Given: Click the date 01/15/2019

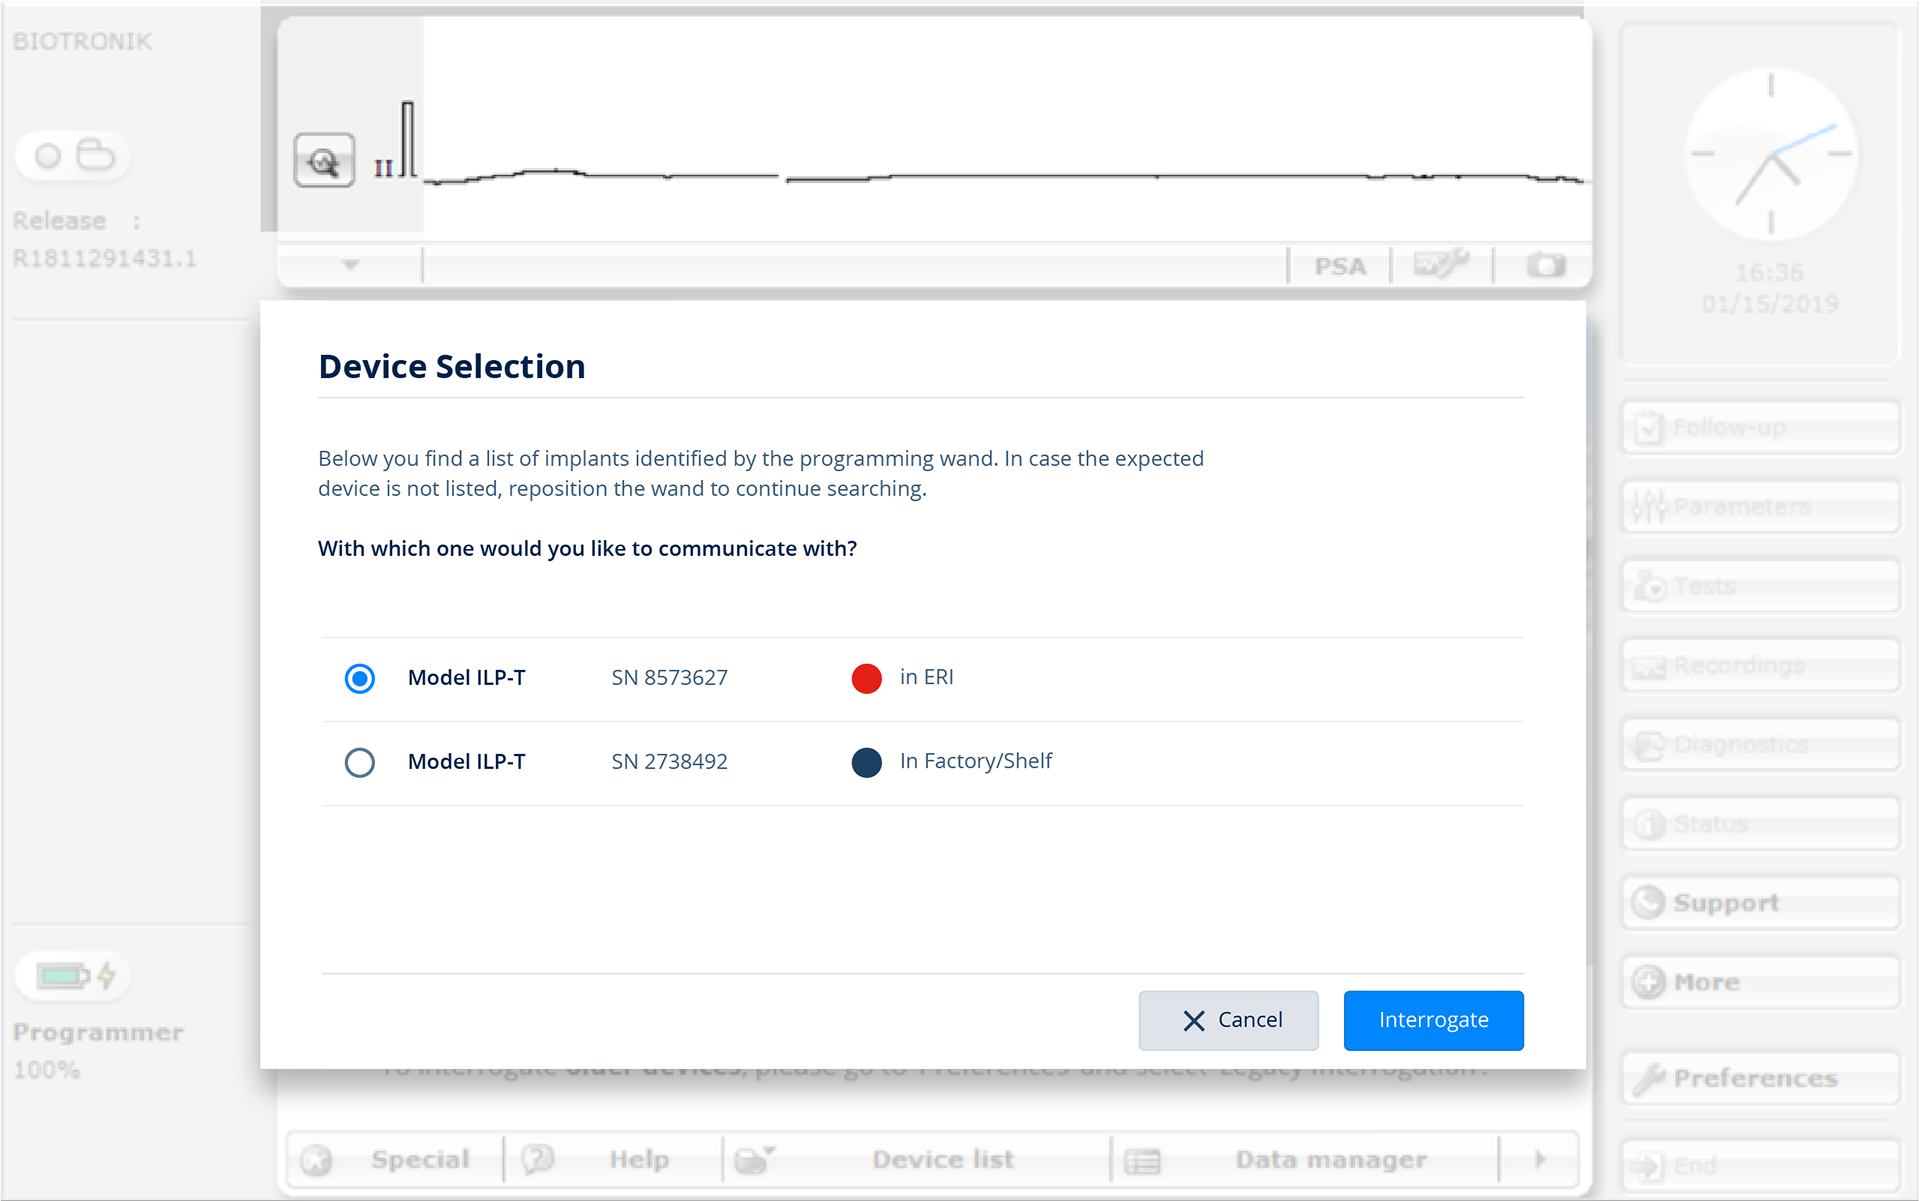Looking at the screenshot, I should 1770,304.
